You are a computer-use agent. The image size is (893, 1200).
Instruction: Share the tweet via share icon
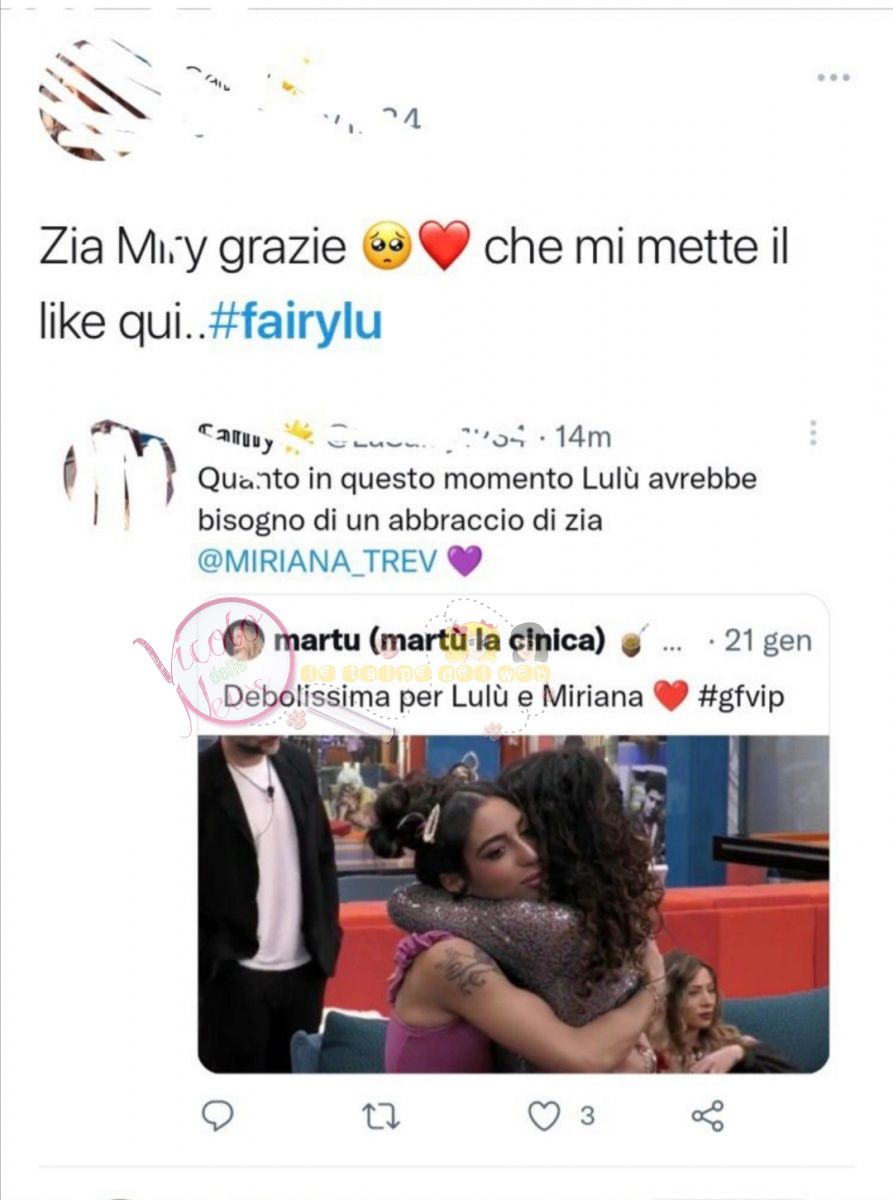pyautogui.click(x=707, y=1116)
